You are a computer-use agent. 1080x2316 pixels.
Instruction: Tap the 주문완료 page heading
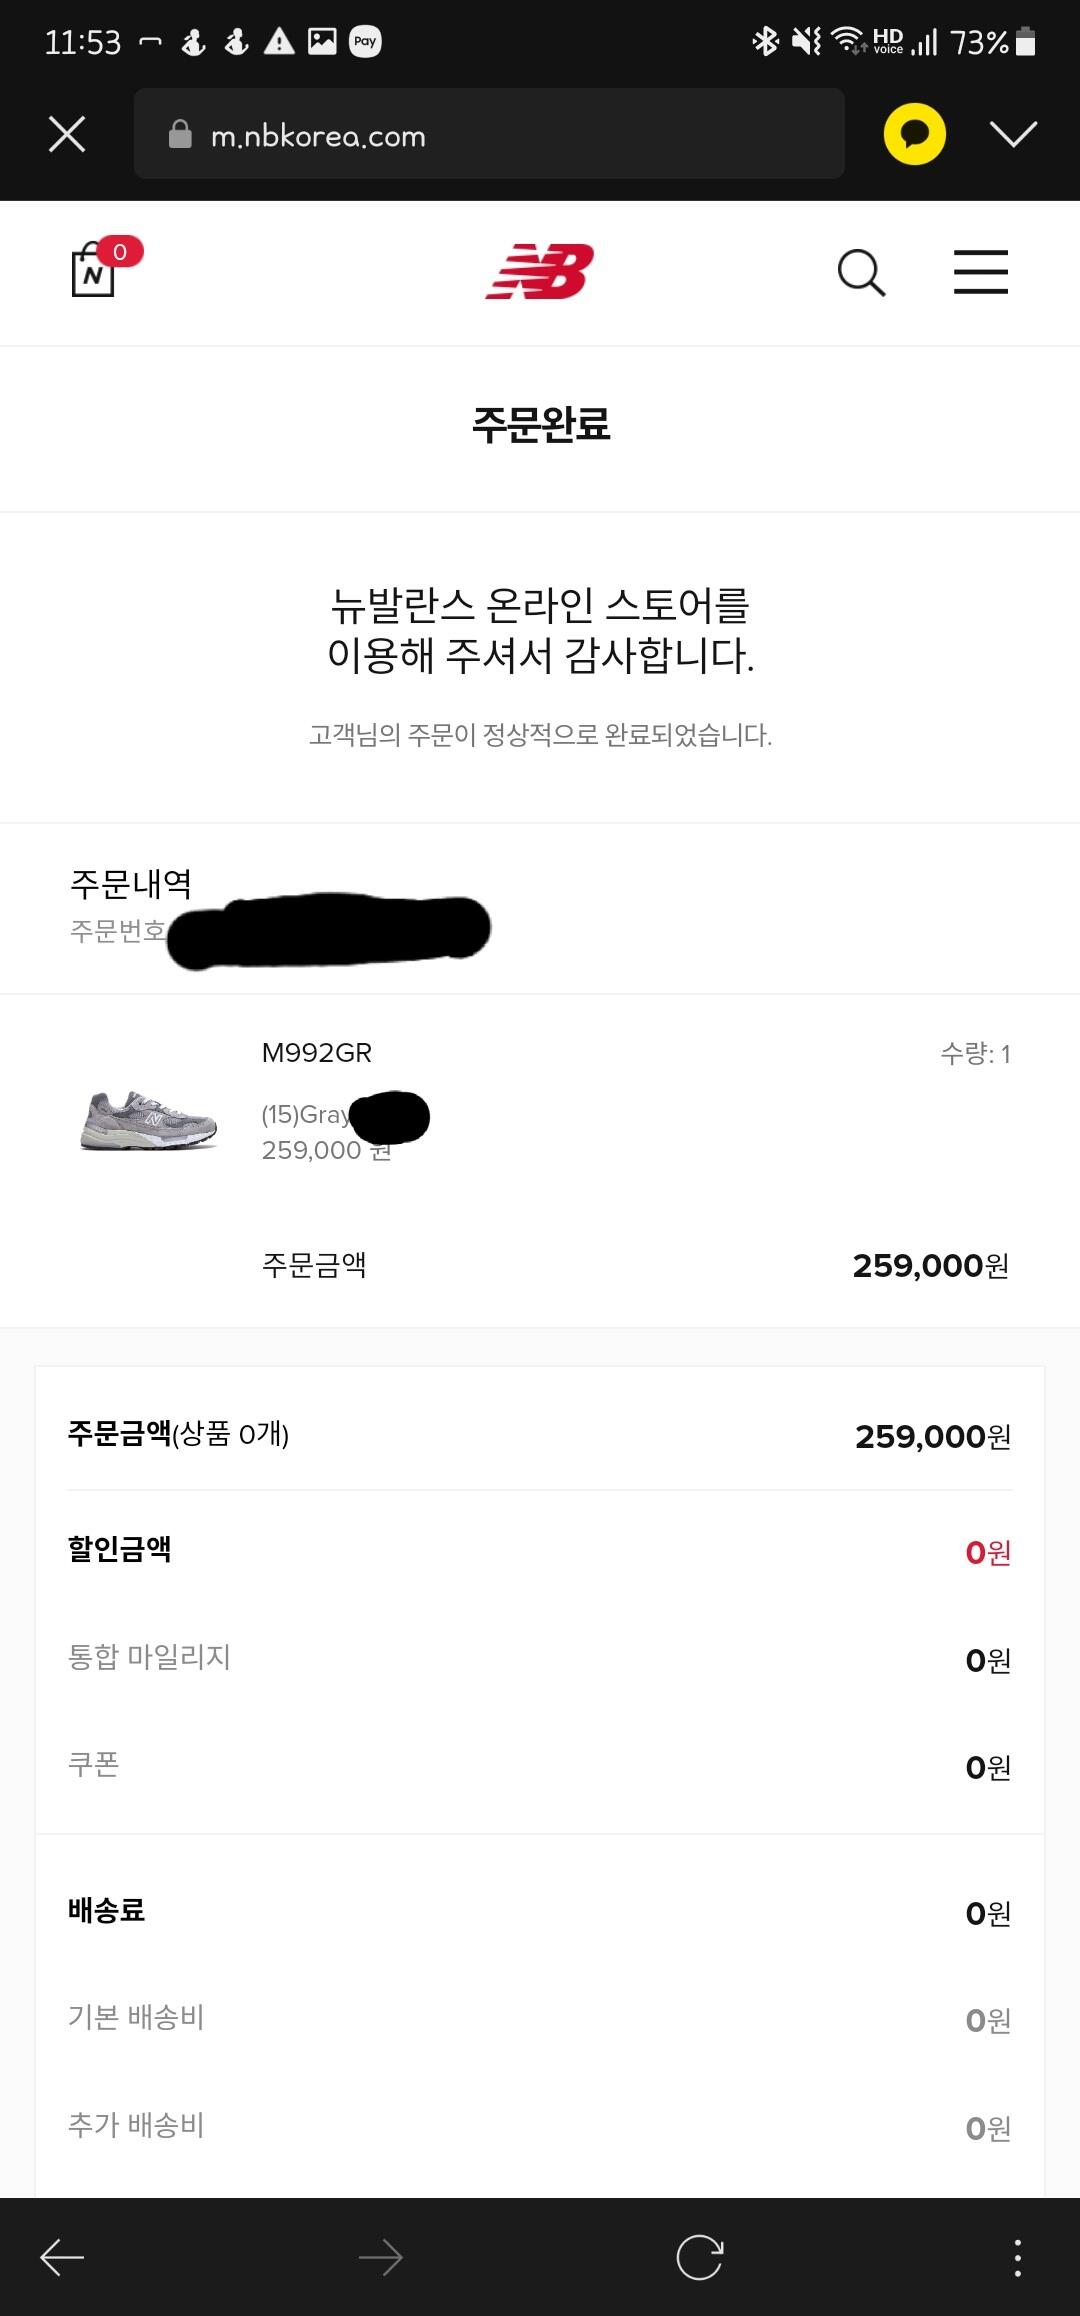tap(540, 425)
